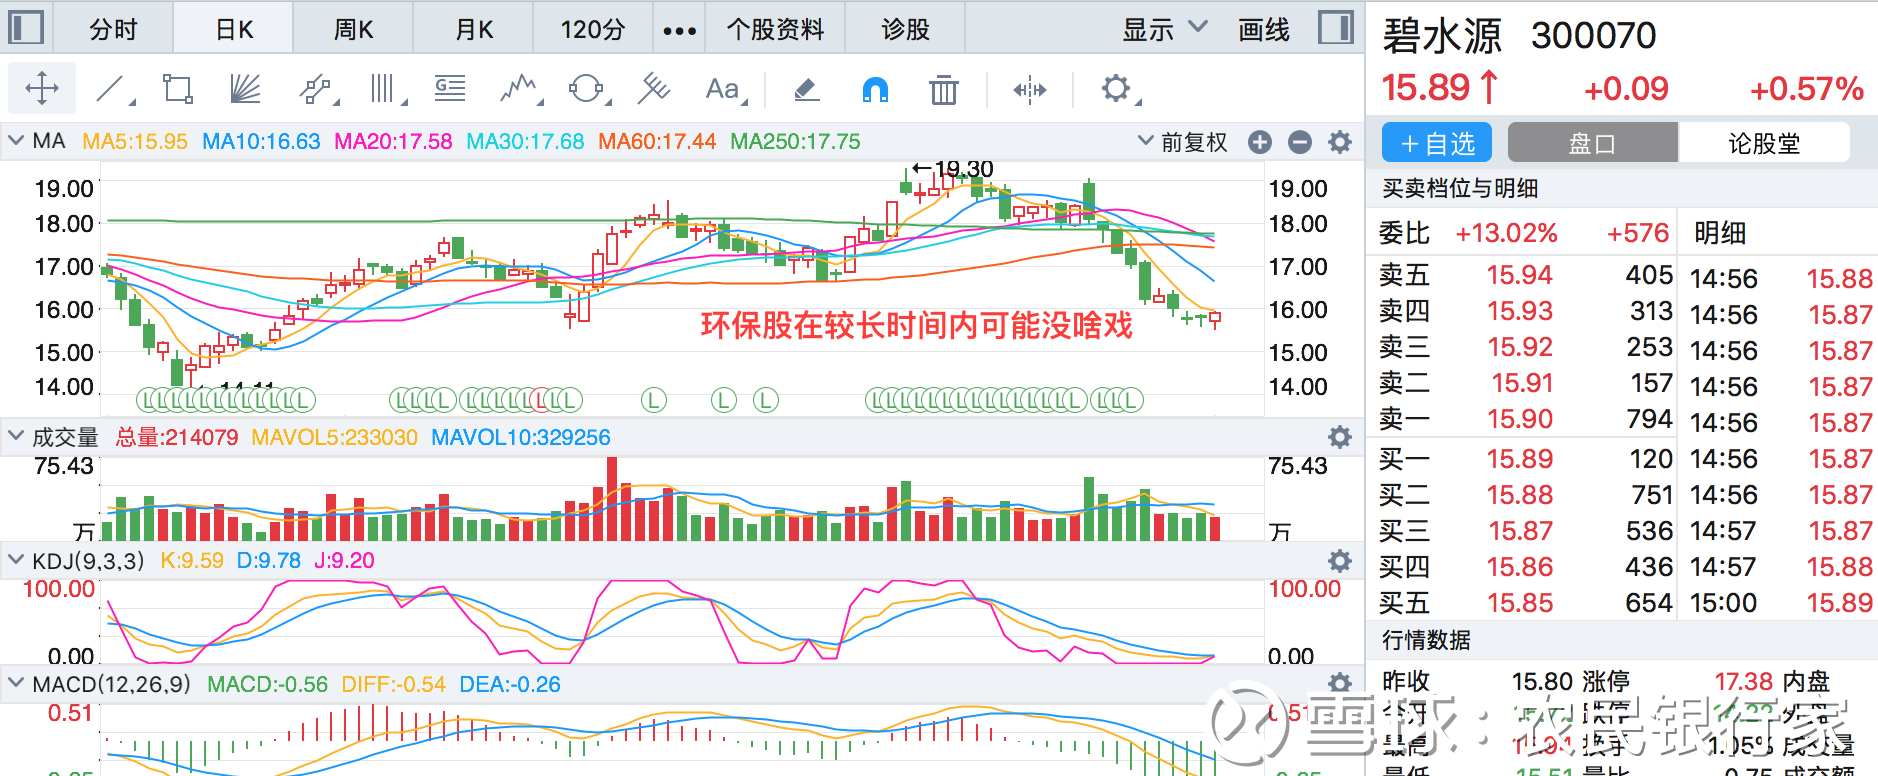This screenshot has width=1878, height=776.
Task: Select the Aa text annotation tool
Action: (x=724, y=89)
